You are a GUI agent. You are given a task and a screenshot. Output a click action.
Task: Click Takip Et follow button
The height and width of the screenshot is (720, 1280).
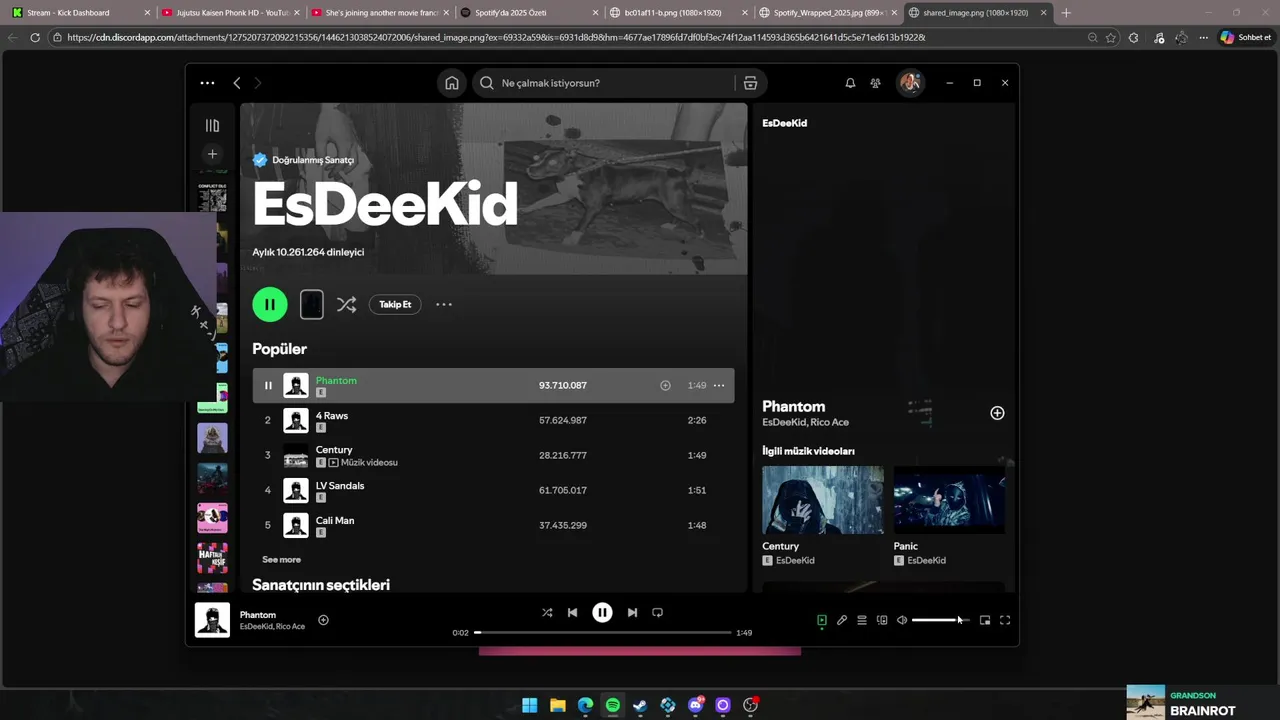pos(395,304)
